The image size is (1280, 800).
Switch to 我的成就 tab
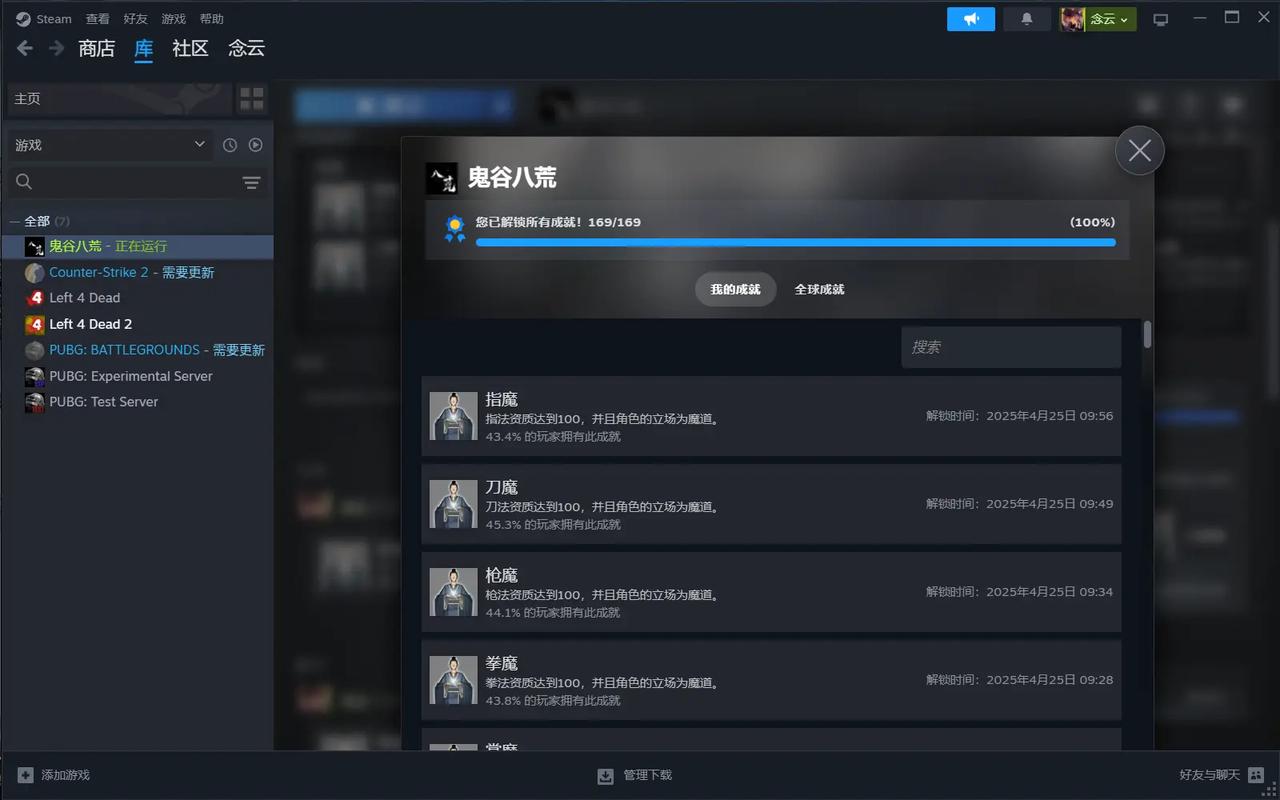click(735, 289)
